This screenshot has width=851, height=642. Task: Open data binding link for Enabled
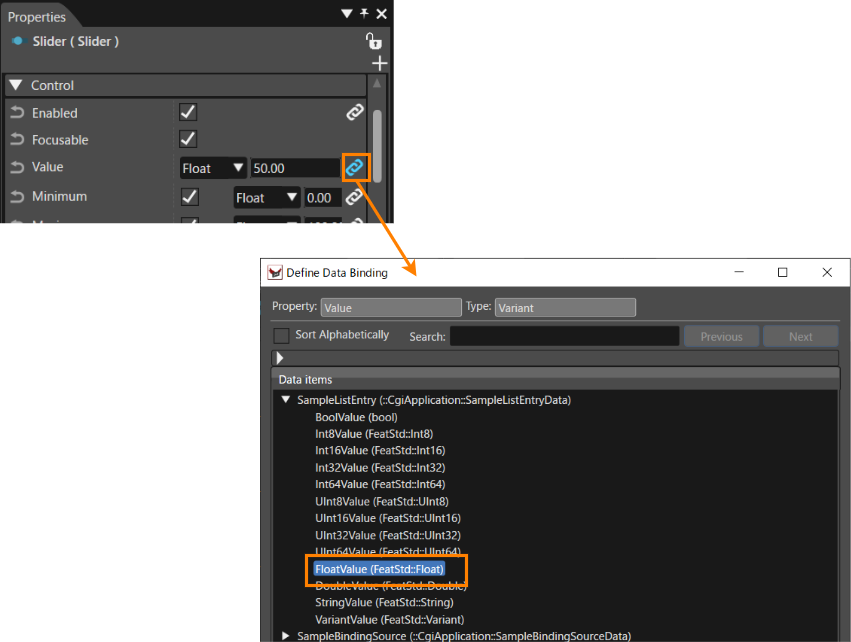355,112
